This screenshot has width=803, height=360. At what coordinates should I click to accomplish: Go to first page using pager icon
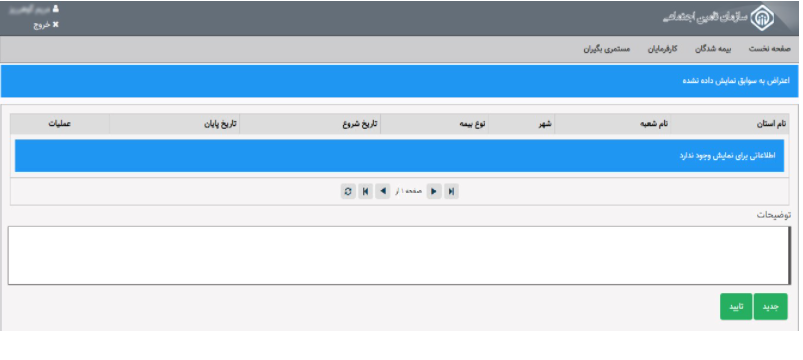point(451,191)
